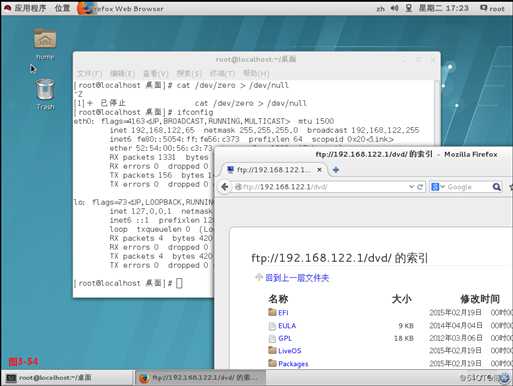Open the root user menu

pos(493,8)
